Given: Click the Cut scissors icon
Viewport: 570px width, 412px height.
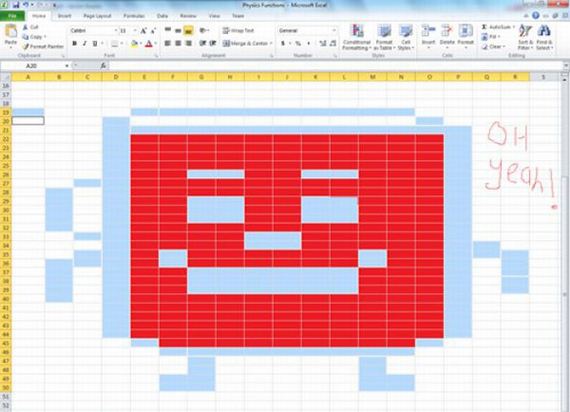Looking at the screenshot, I should pyautogui.click(x=25, y=27).
